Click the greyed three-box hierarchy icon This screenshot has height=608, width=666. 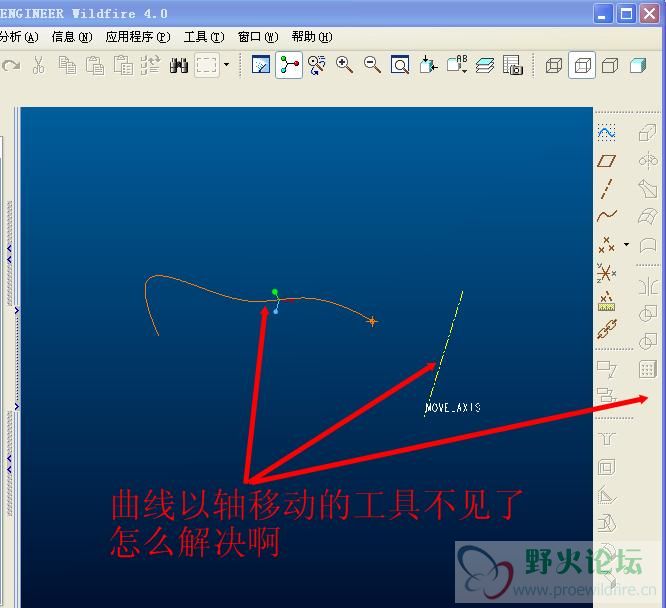(x=607, y=395)
